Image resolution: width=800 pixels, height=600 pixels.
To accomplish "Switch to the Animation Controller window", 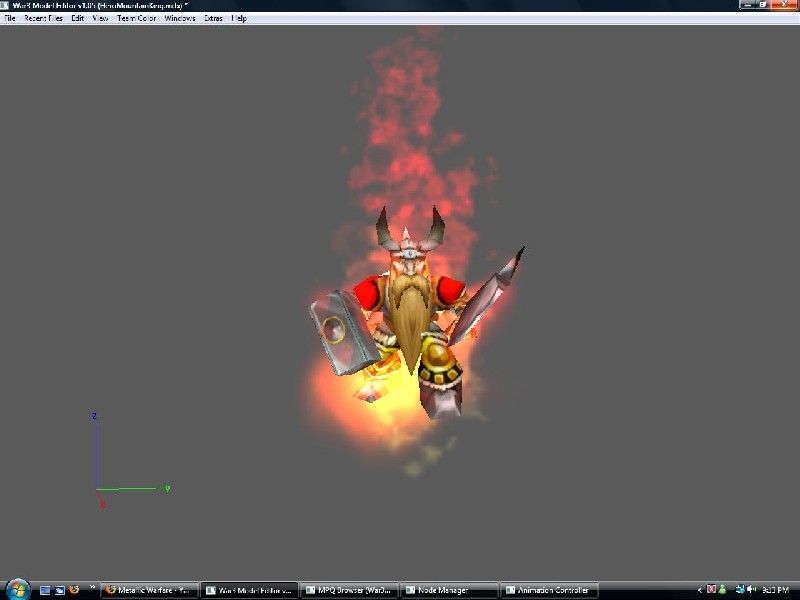I will [549, 591].
